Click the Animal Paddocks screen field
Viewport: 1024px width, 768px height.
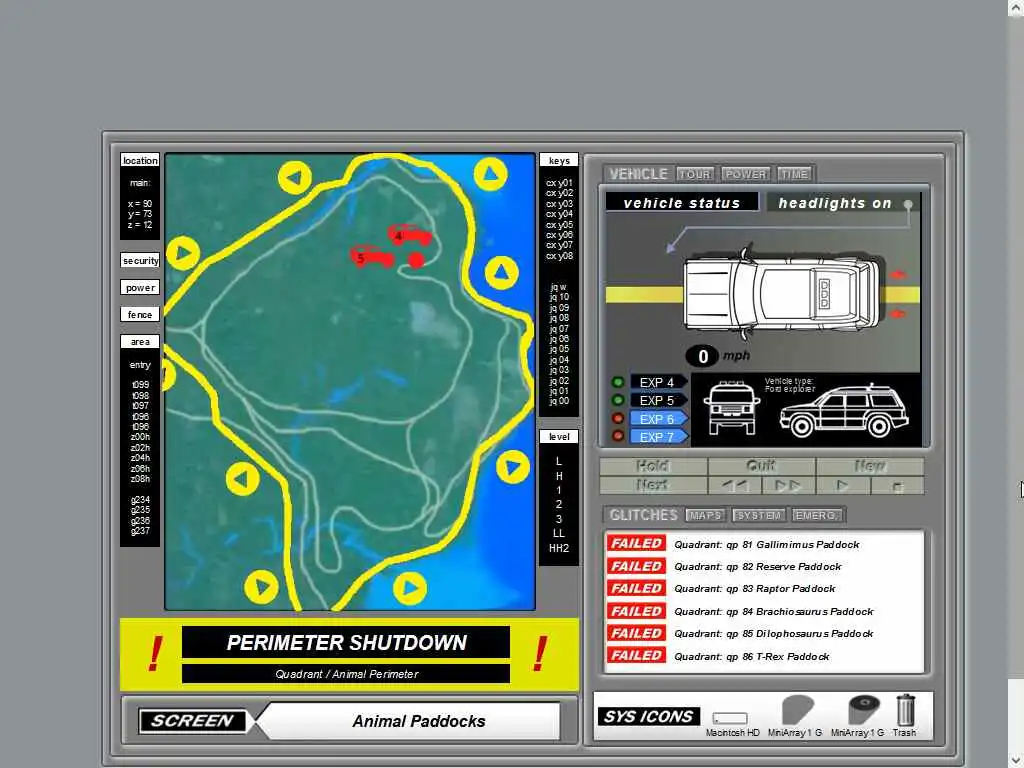click(x=418, y=721)
